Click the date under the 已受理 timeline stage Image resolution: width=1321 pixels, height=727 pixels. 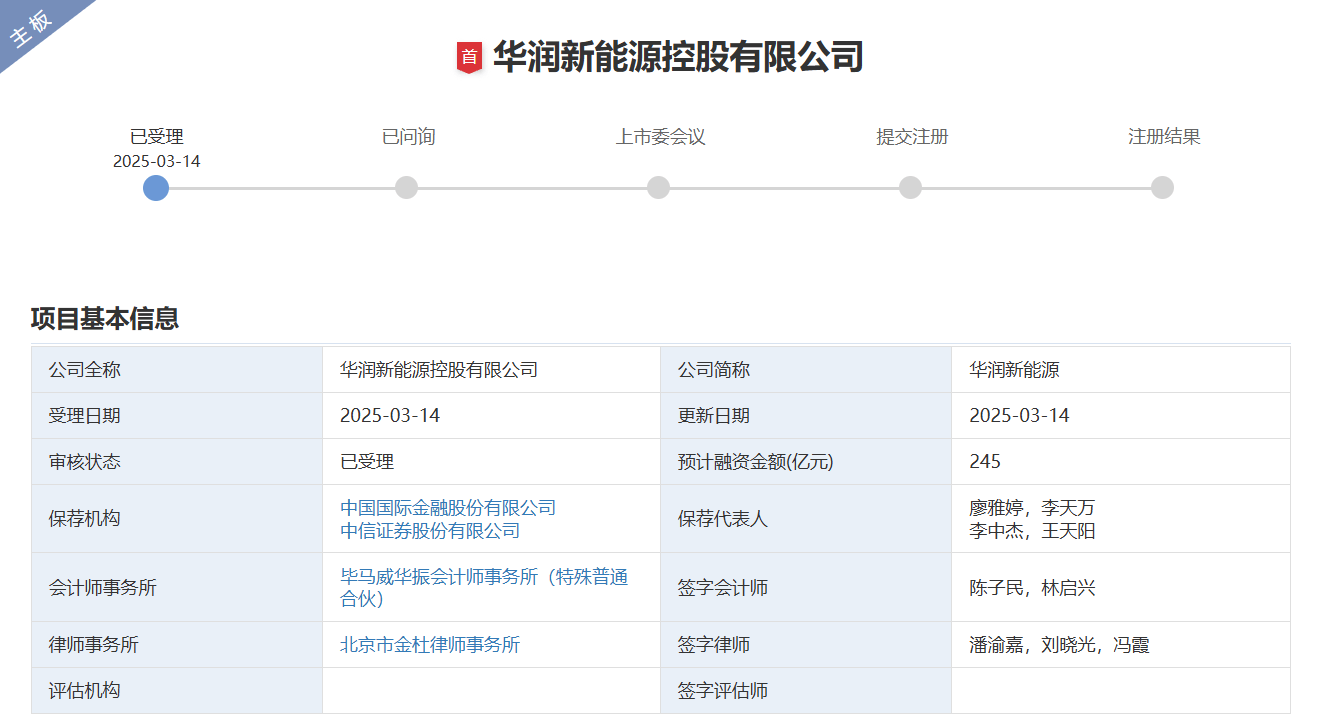pyautogui.click(x=157, y=161)
